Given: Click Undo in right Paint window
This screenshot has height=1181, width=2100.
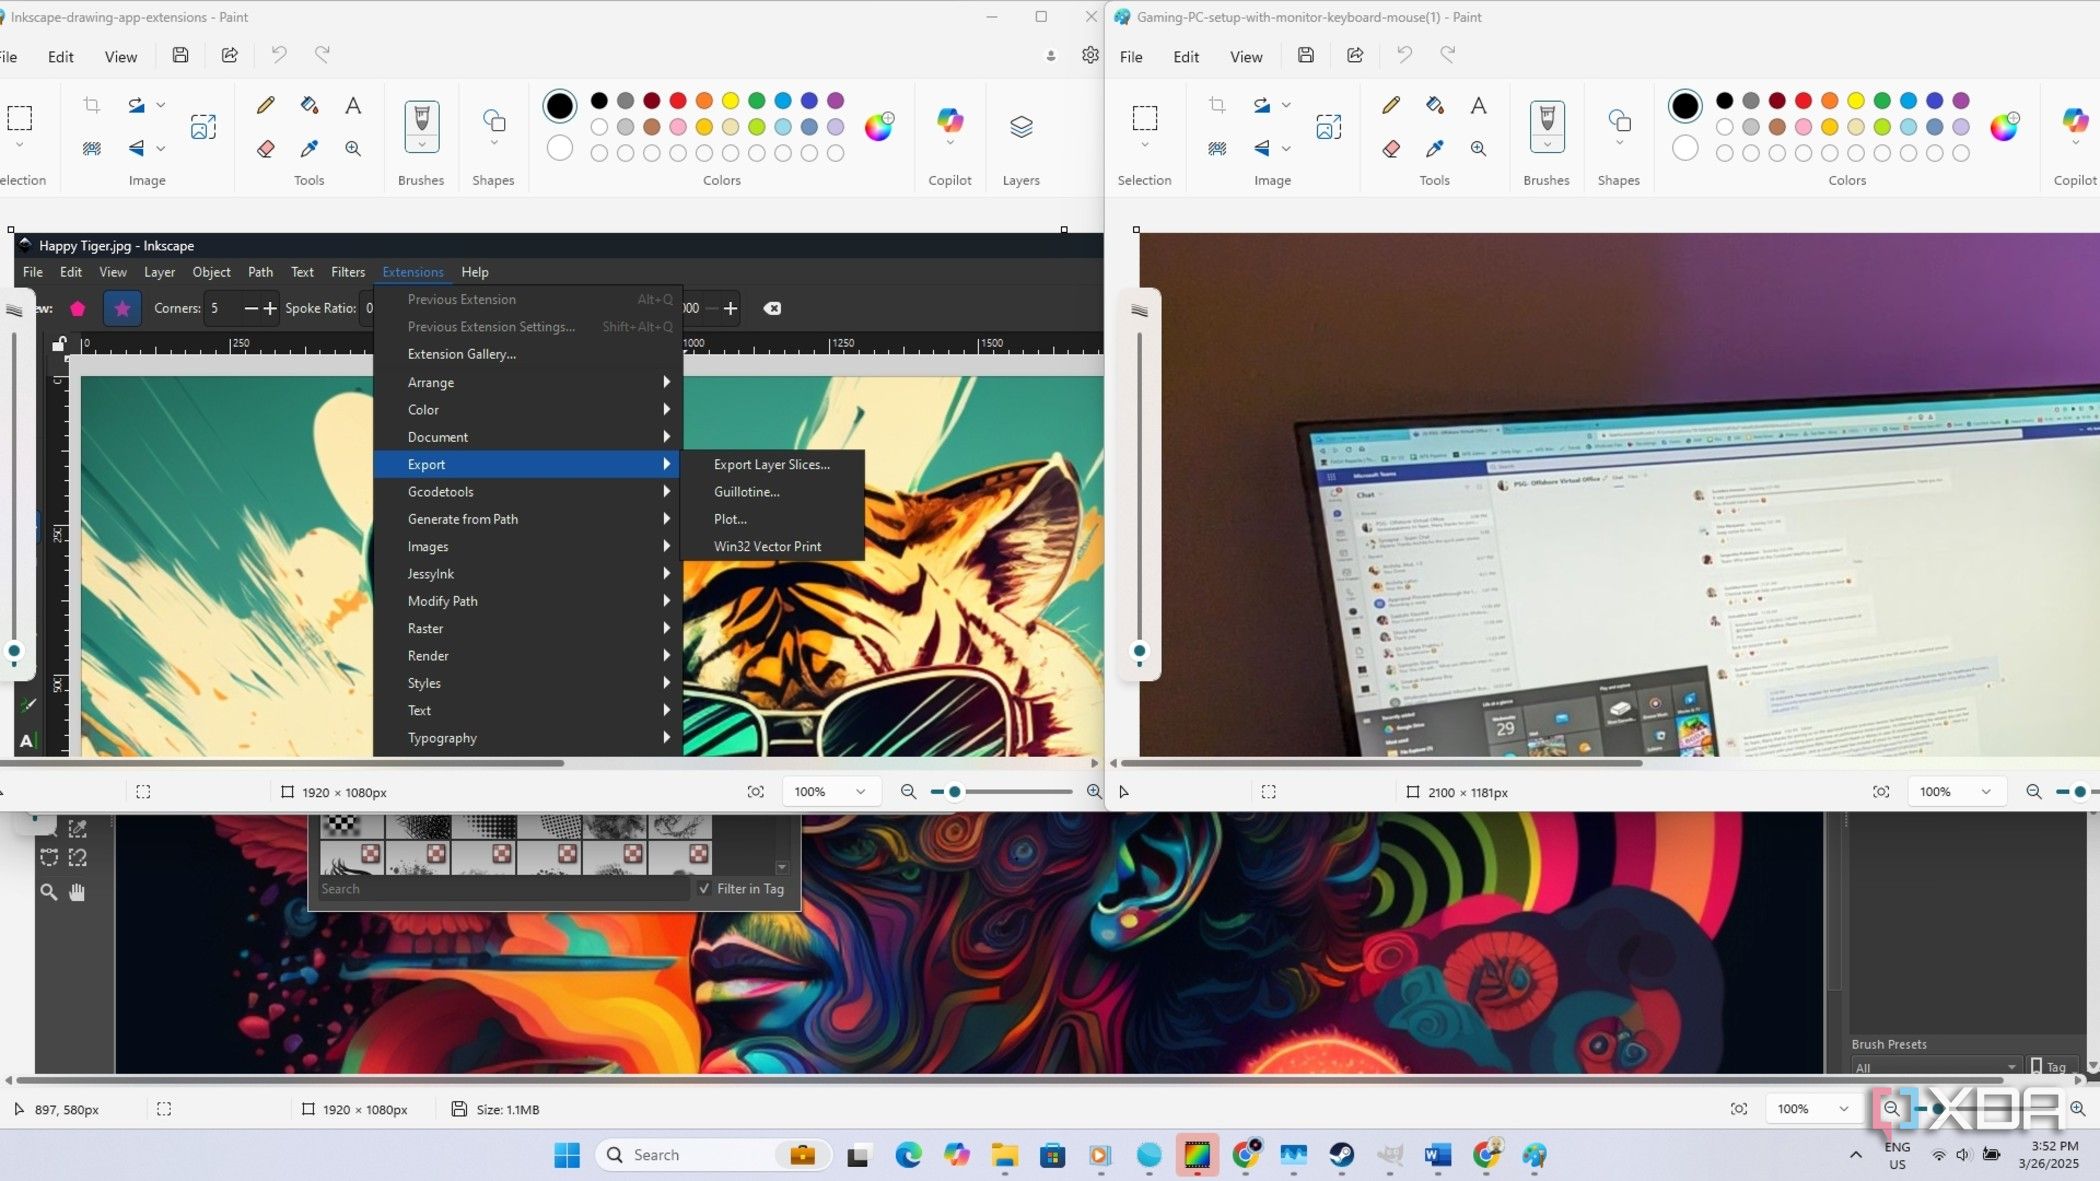Looking at the screenshot, I should (x=1404, y=55).
